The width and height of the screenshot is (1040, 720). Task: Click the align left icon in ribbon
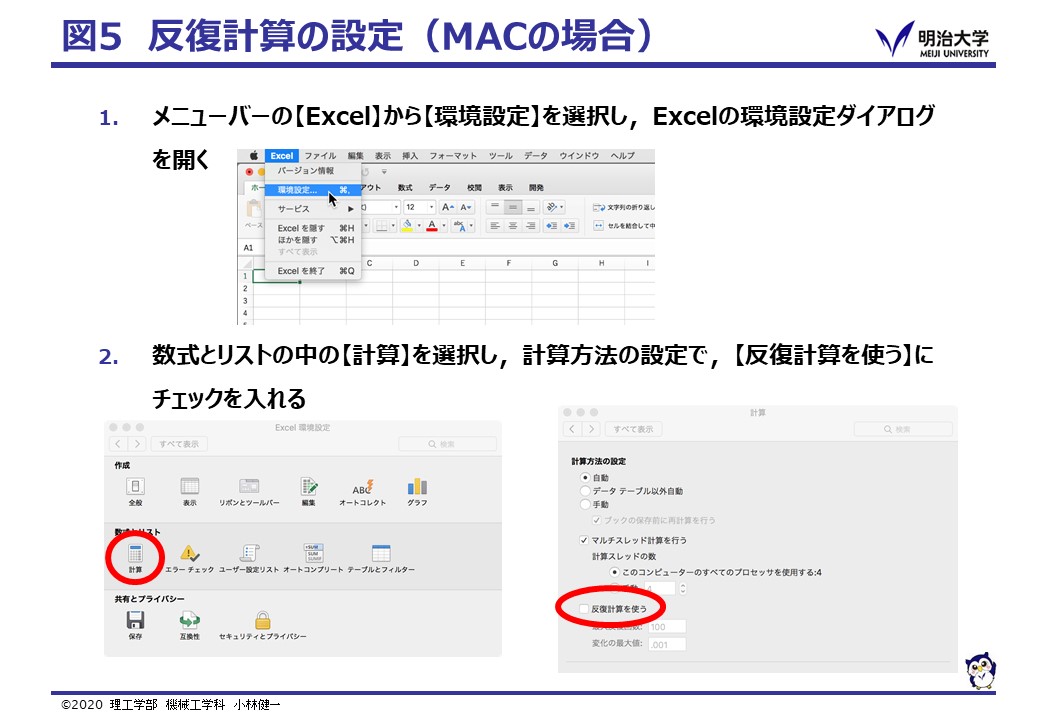[x=494, y=226]
